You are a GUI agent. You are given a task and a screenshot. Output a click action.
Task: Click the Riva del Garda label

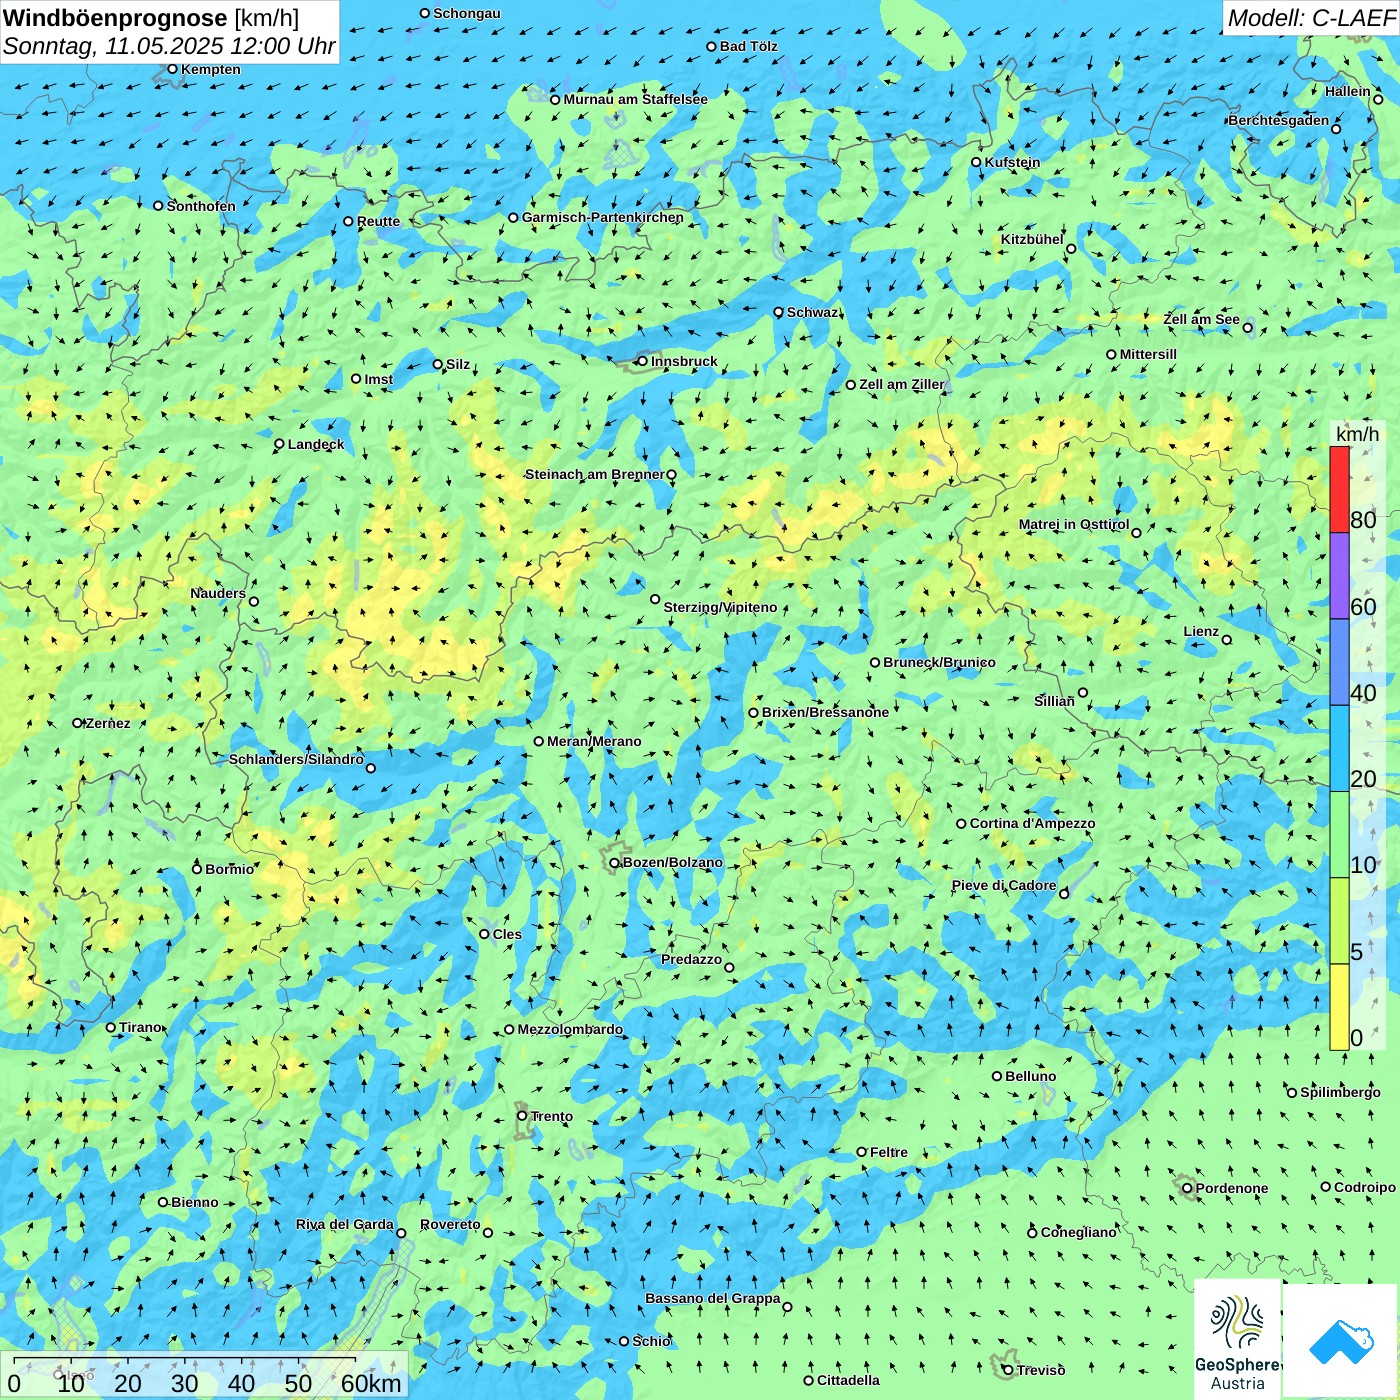tap(344, 1224)
